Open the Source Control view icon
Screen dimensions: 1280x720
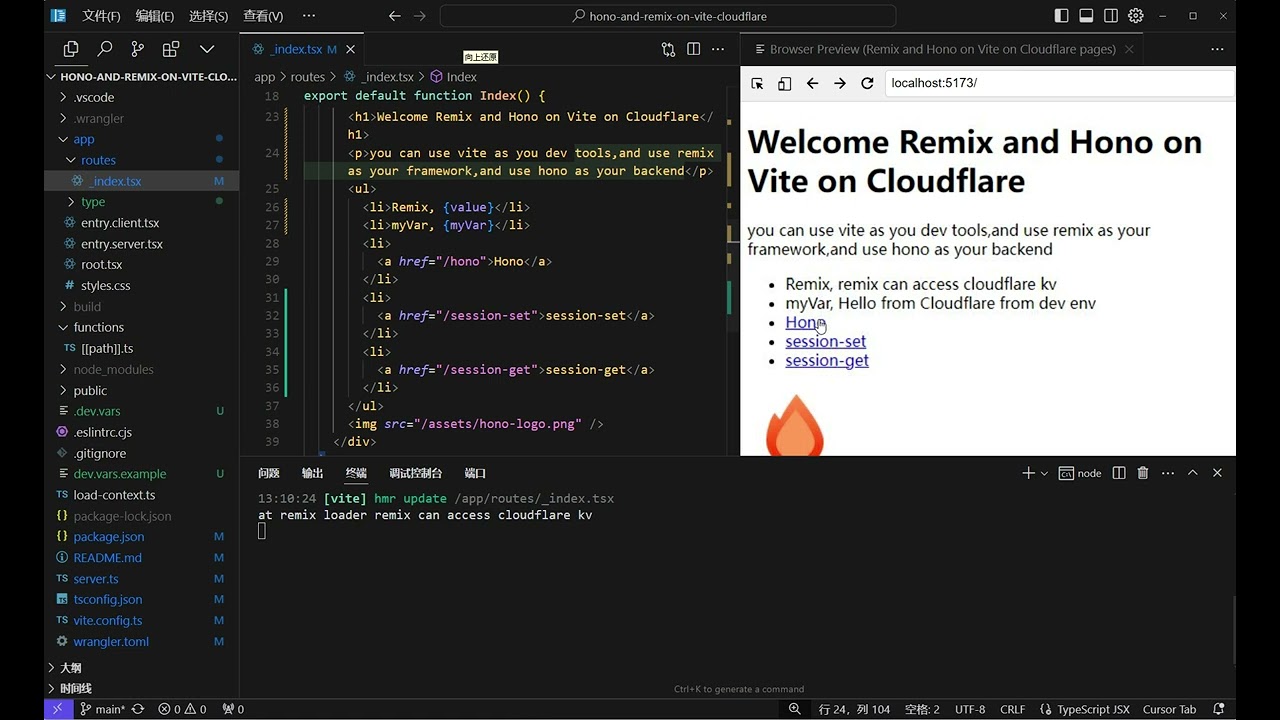tap(137, 49)
